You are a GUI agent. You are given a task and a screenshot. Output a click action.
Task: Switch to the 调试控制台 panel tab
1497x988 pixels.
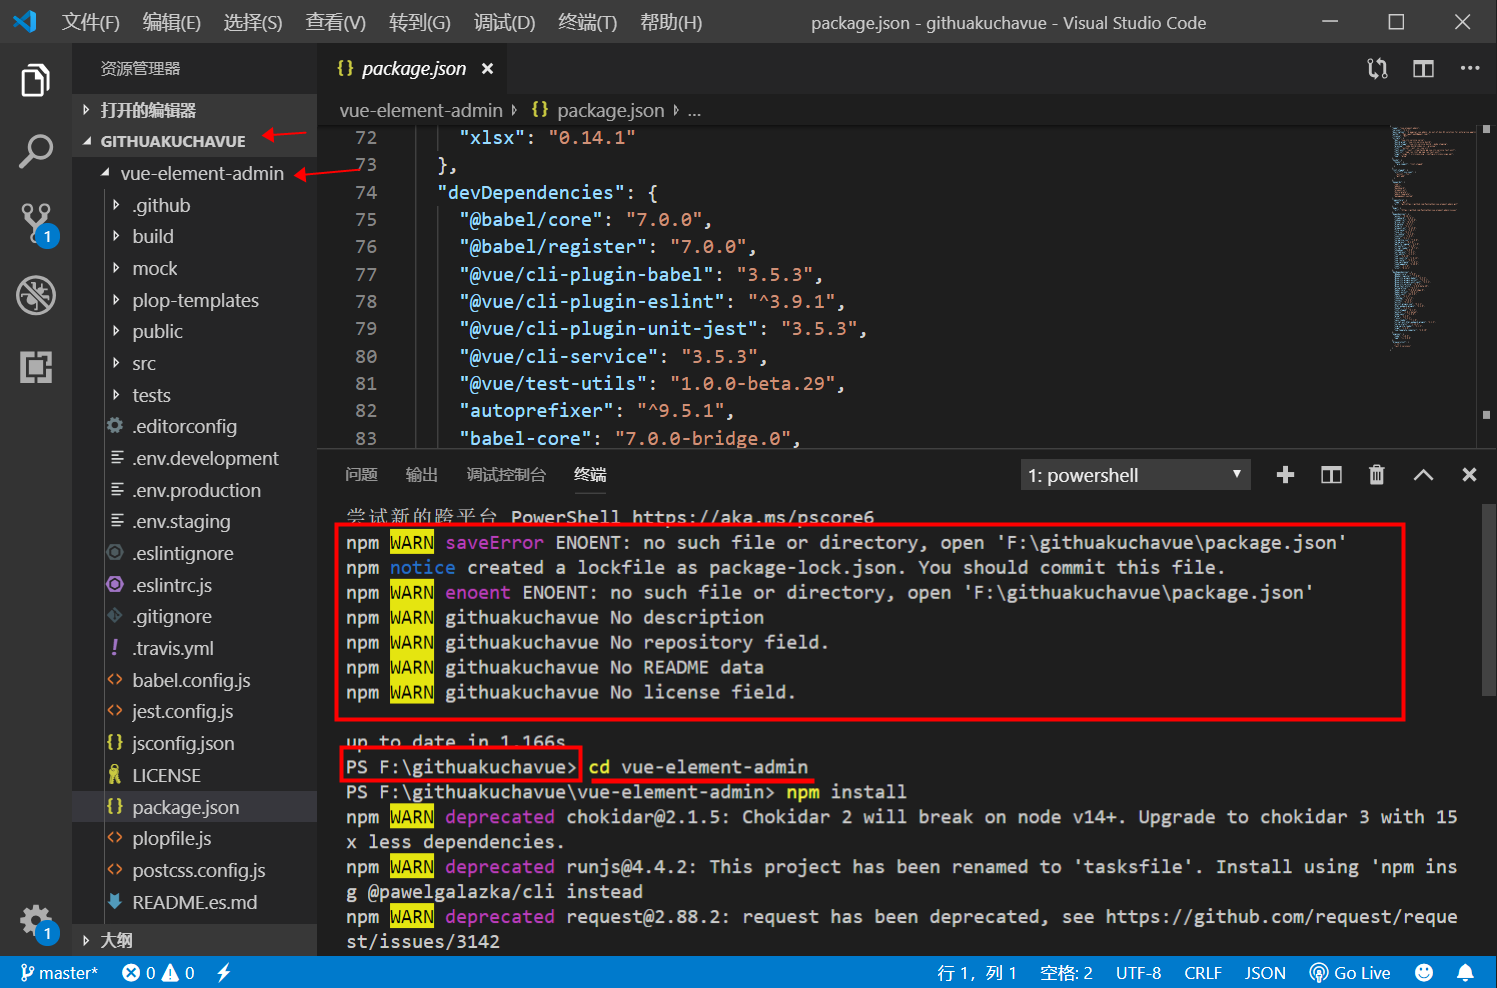coord(507,475)
